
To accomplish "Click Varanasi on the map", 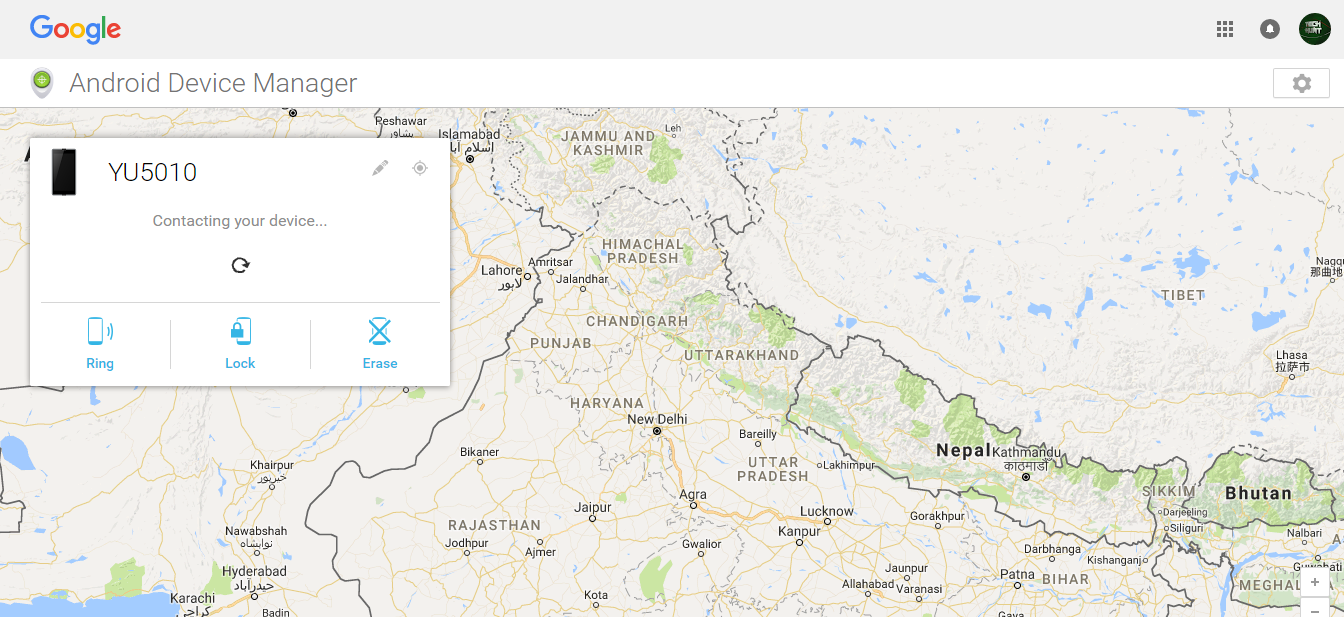I will [x=921, y=589].
